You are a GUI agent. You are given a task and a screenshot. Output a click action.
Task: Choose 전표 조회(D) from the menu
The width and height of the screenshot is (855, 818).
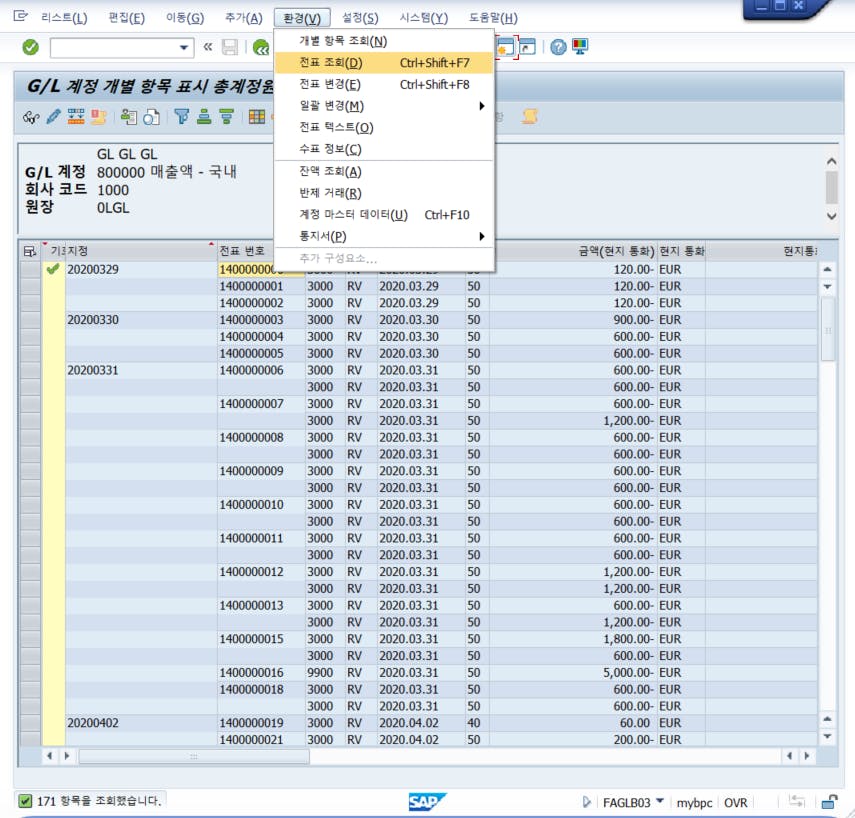tap(384, 63)
